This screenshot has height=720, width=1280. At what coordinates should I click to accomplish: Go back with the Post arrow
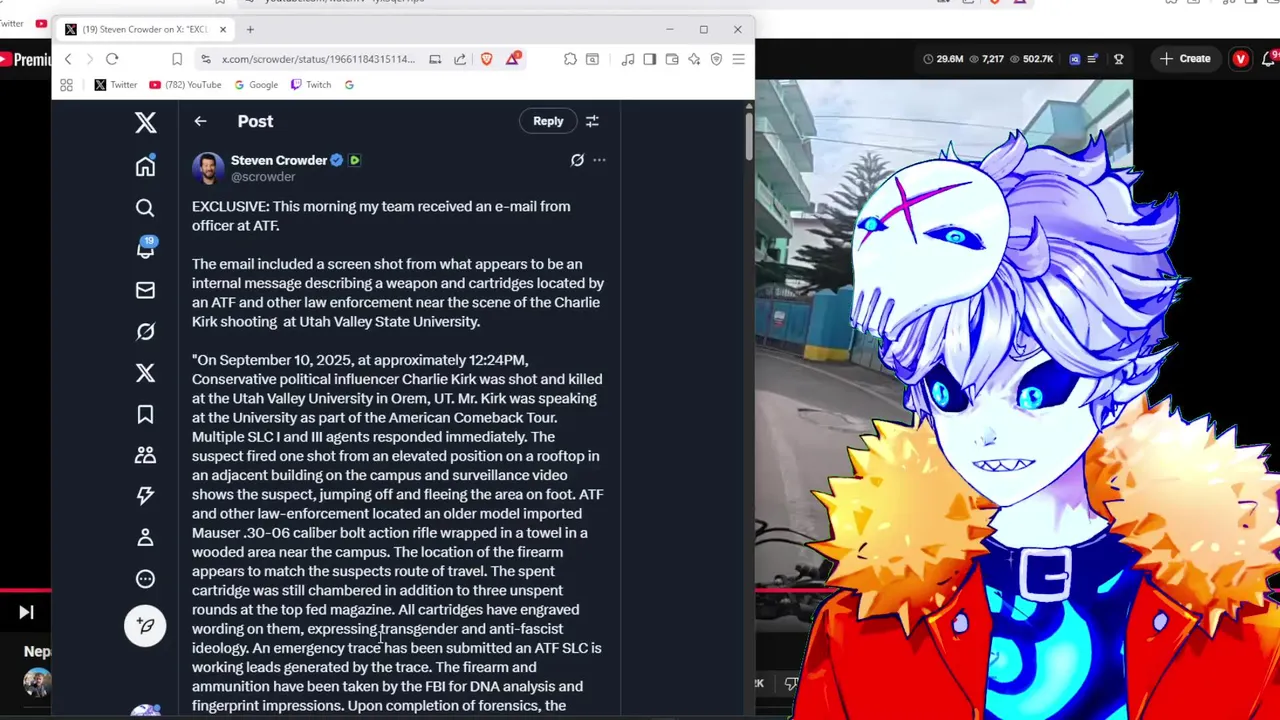tap(200, 121)
